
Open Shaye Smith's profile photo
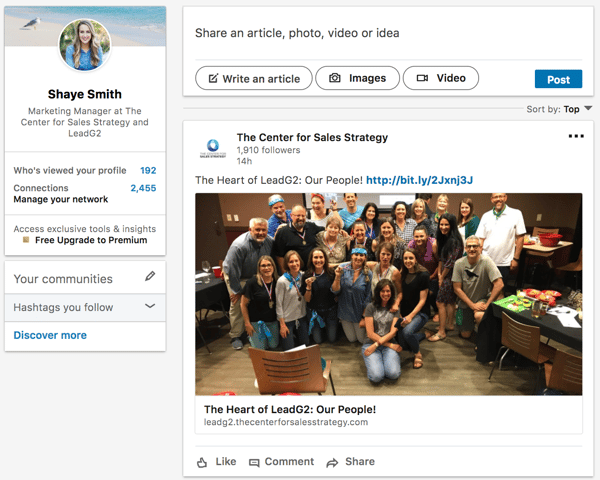click(85, 45)
